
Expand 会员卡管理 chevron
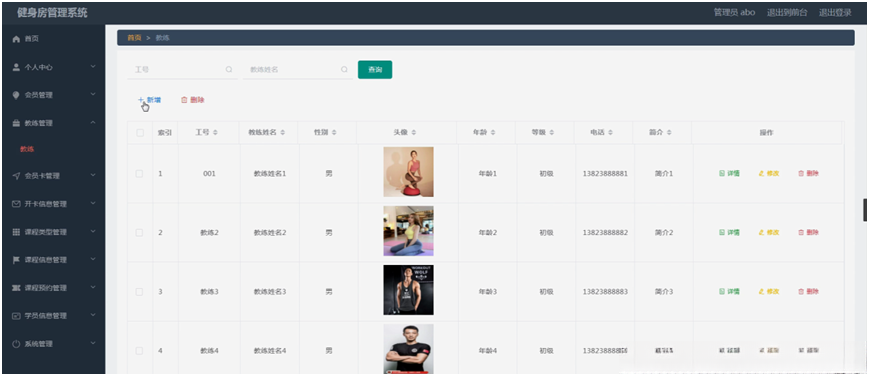coord(93,175)
